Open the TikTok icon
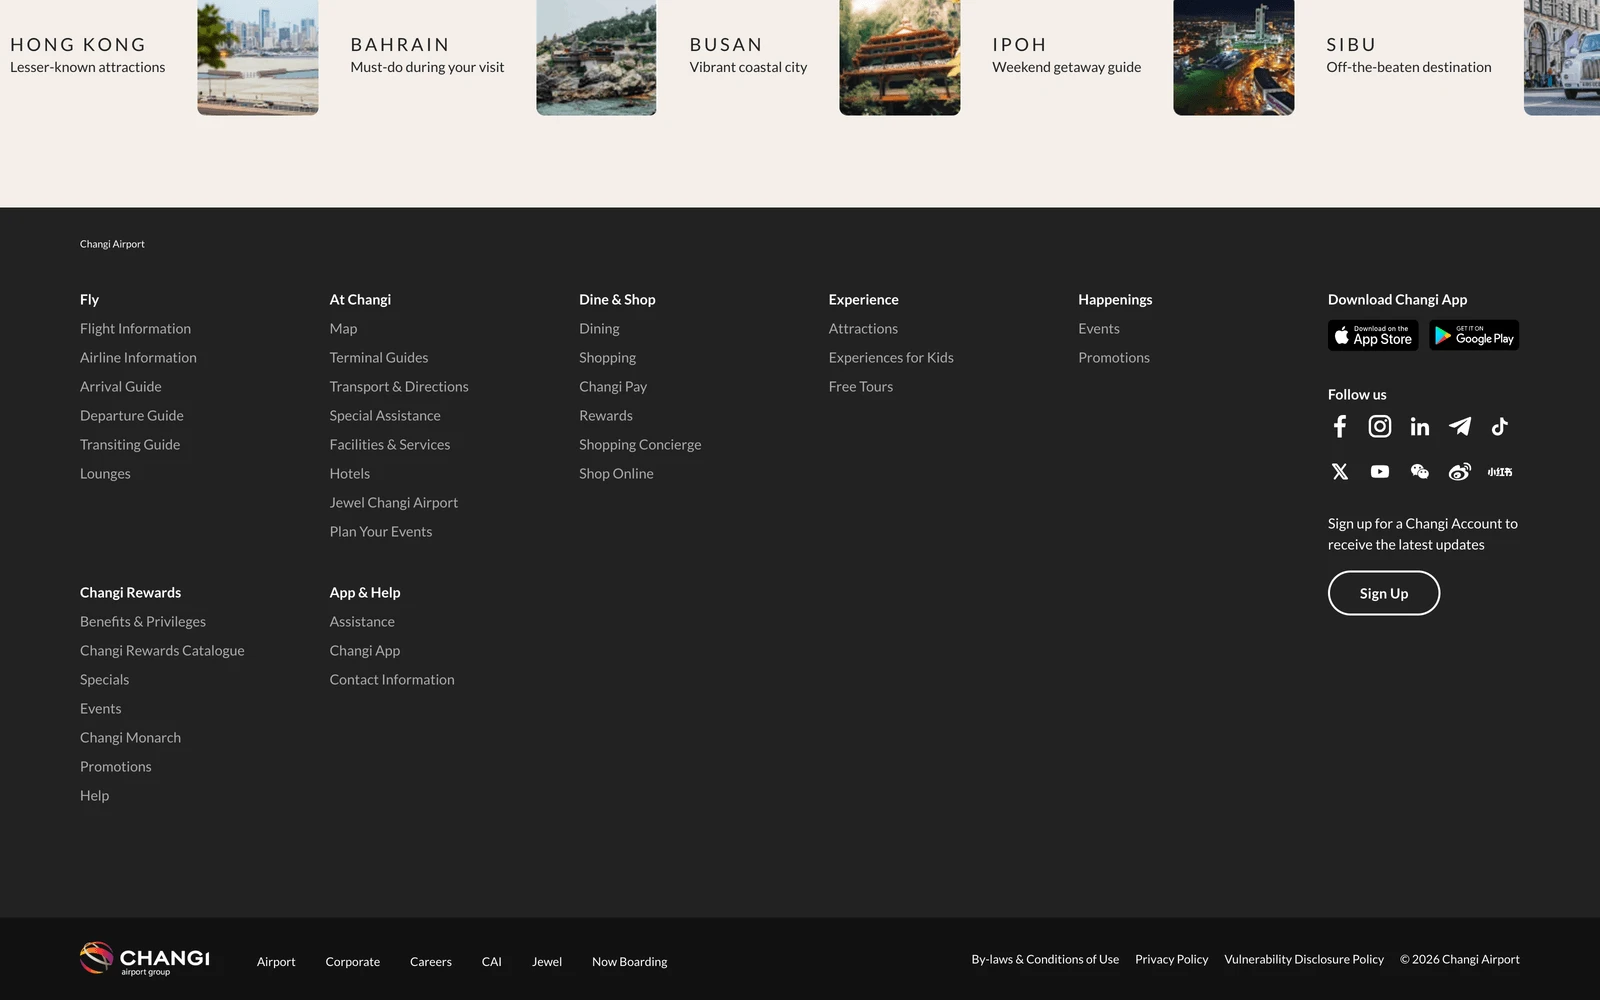The image size is (1600, 1000). tap(1500, 427)
